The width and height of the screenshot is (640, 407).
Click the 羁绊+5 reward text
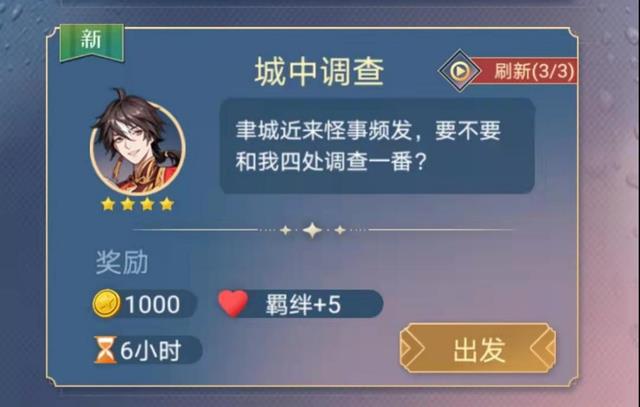(303, 305)
